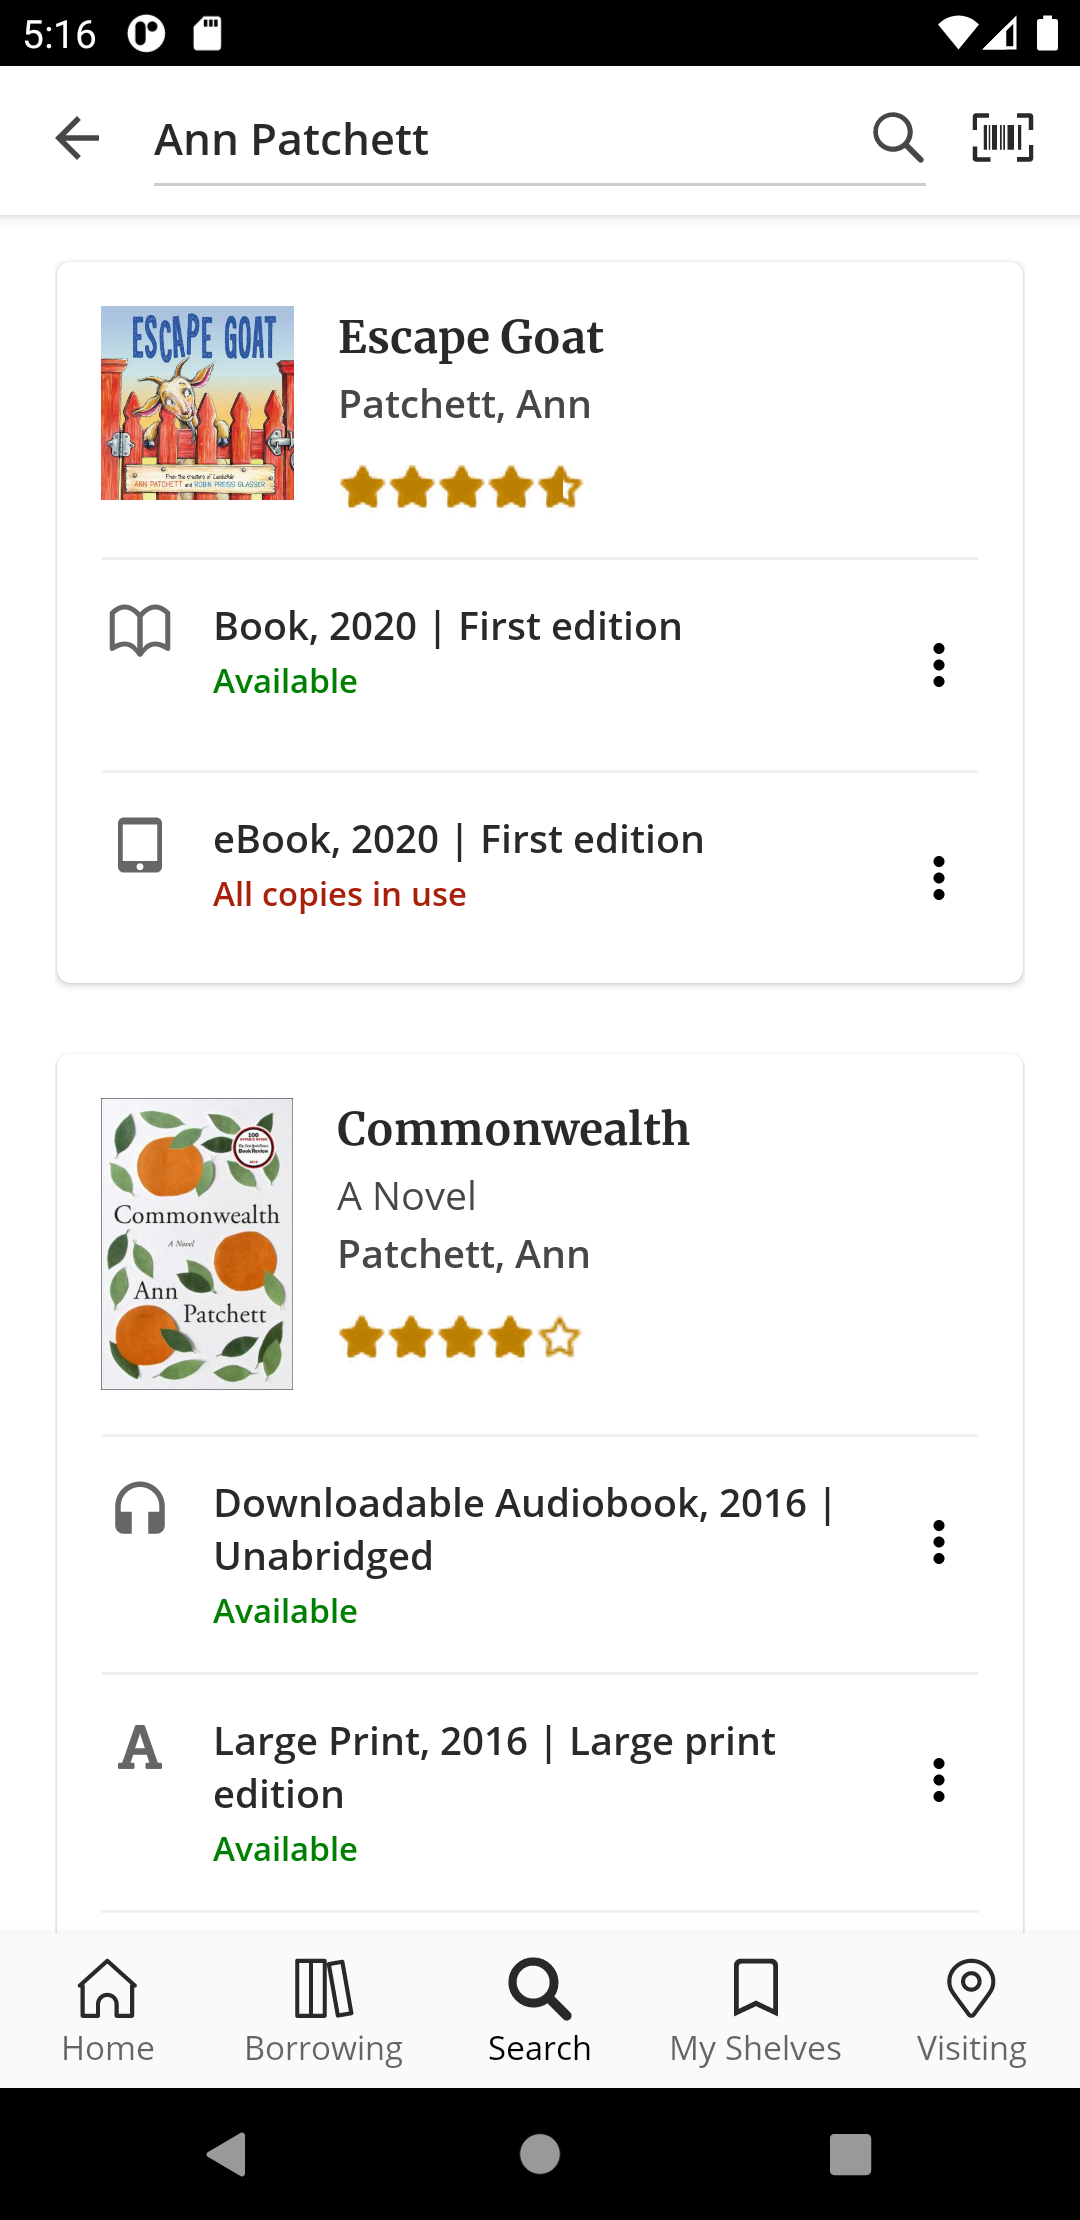Viewport: 1080px width, 2220px height.
Task: Select the Search tab in bottom bar
Action: (x=540, y=2010)
